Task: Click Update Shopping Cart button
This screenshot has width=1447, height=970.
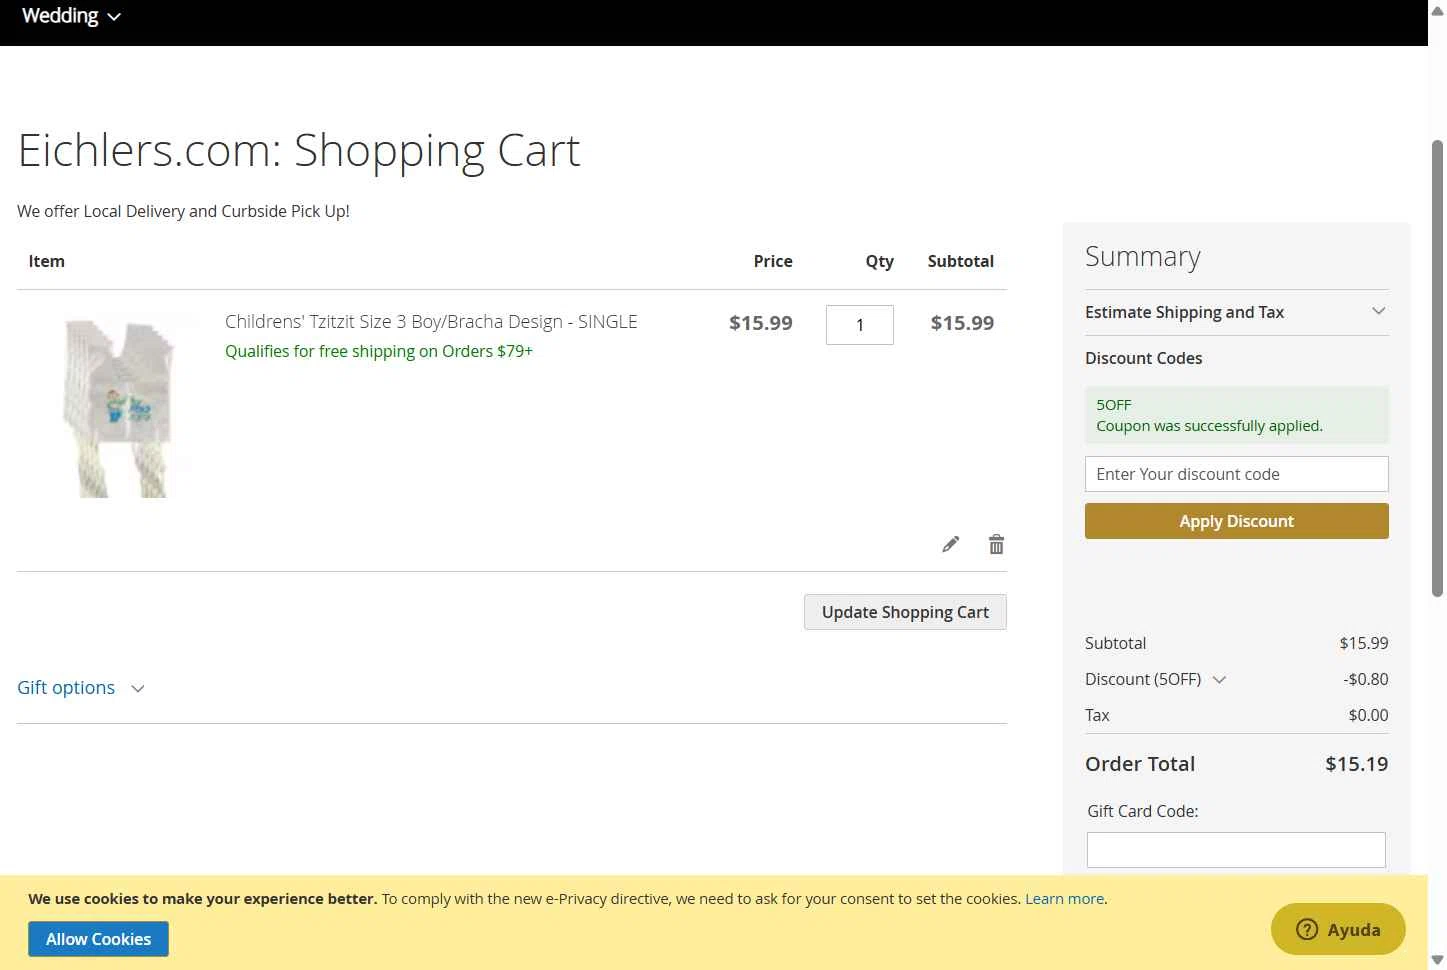Action: coord(905,612)
